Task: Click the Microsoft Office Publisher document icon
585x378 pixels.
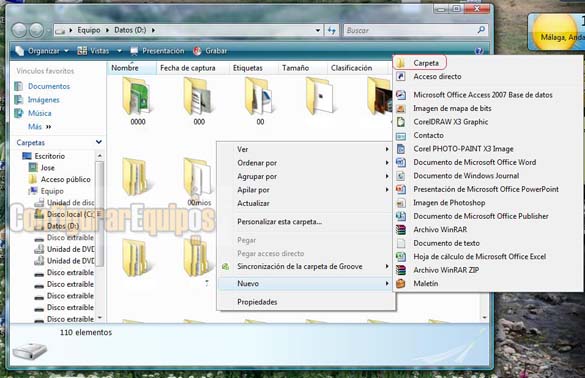Action: click(401, 216)
